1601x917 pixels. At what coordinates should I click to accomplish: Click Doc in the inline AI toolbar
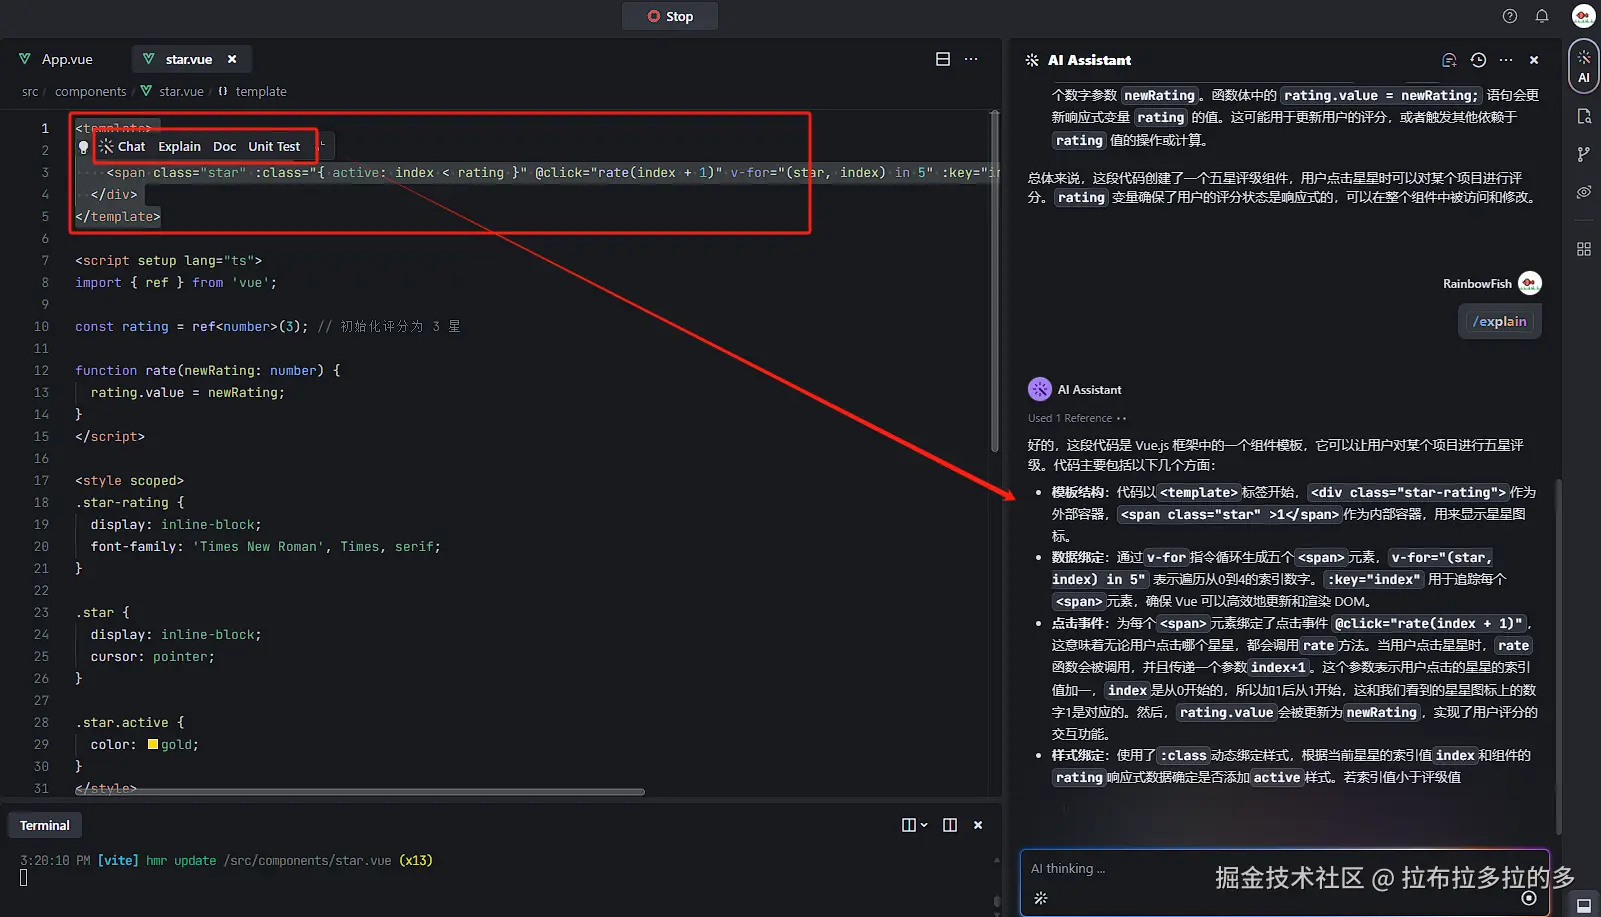[225, 146]
